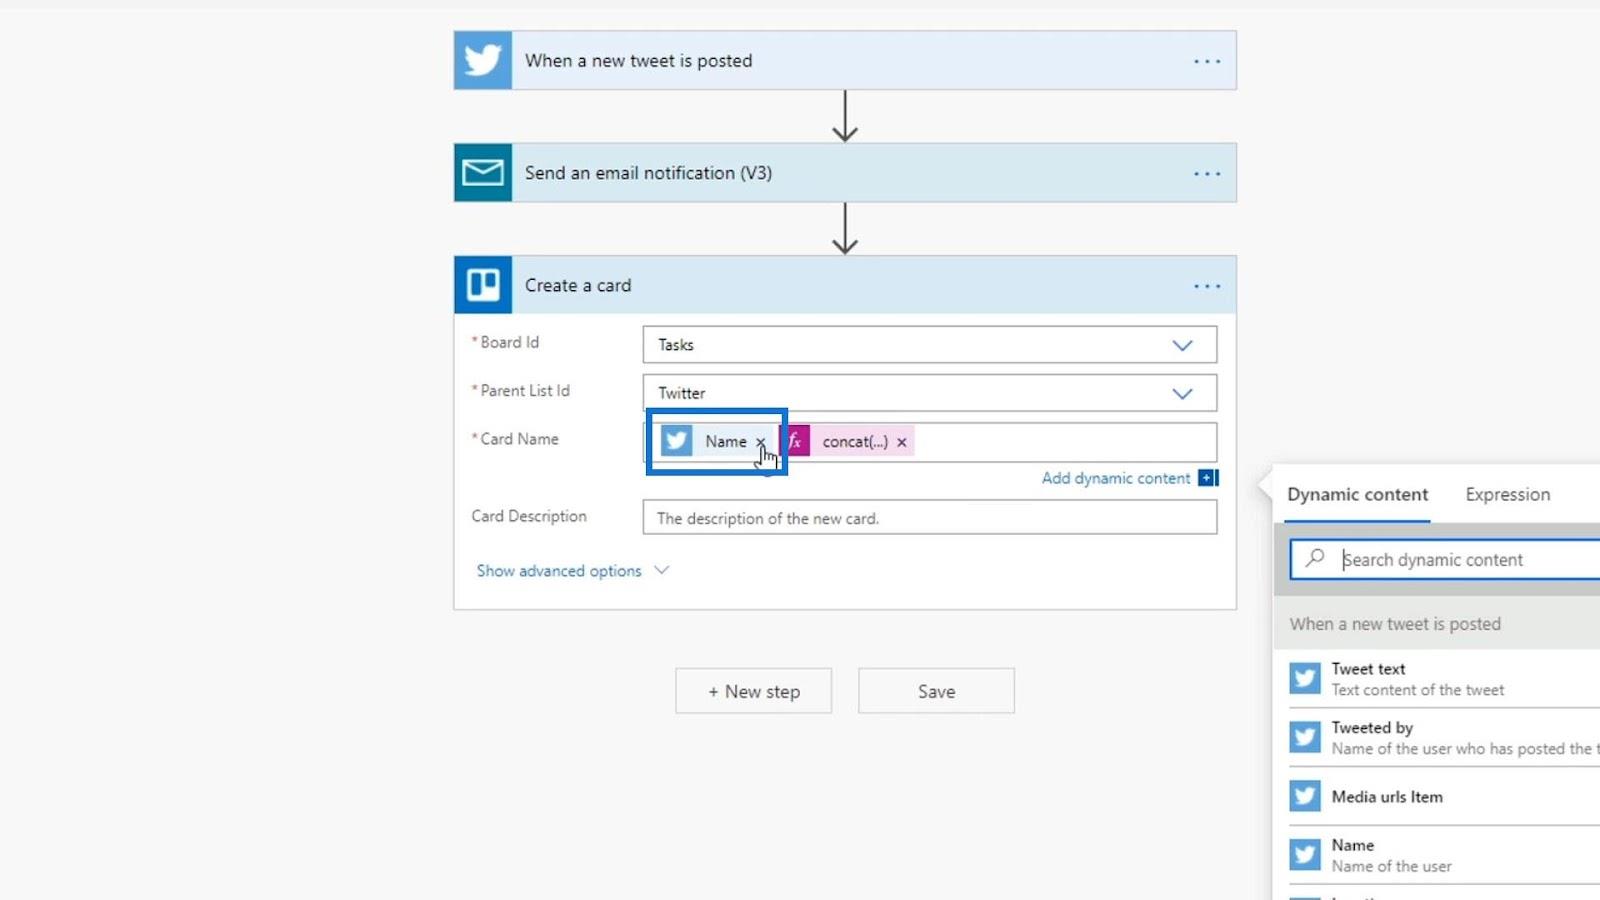Insert Name of the user dynamic content

pyautogui.click(x=1445, y=855)
